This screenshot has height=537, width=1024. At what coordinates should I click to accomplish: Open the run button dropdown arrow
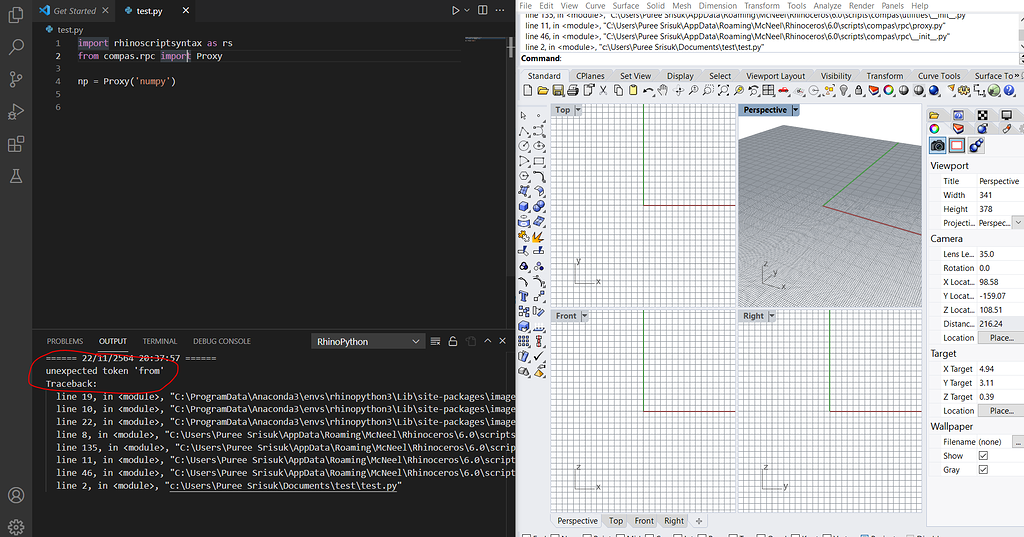[x=467, y=10]
